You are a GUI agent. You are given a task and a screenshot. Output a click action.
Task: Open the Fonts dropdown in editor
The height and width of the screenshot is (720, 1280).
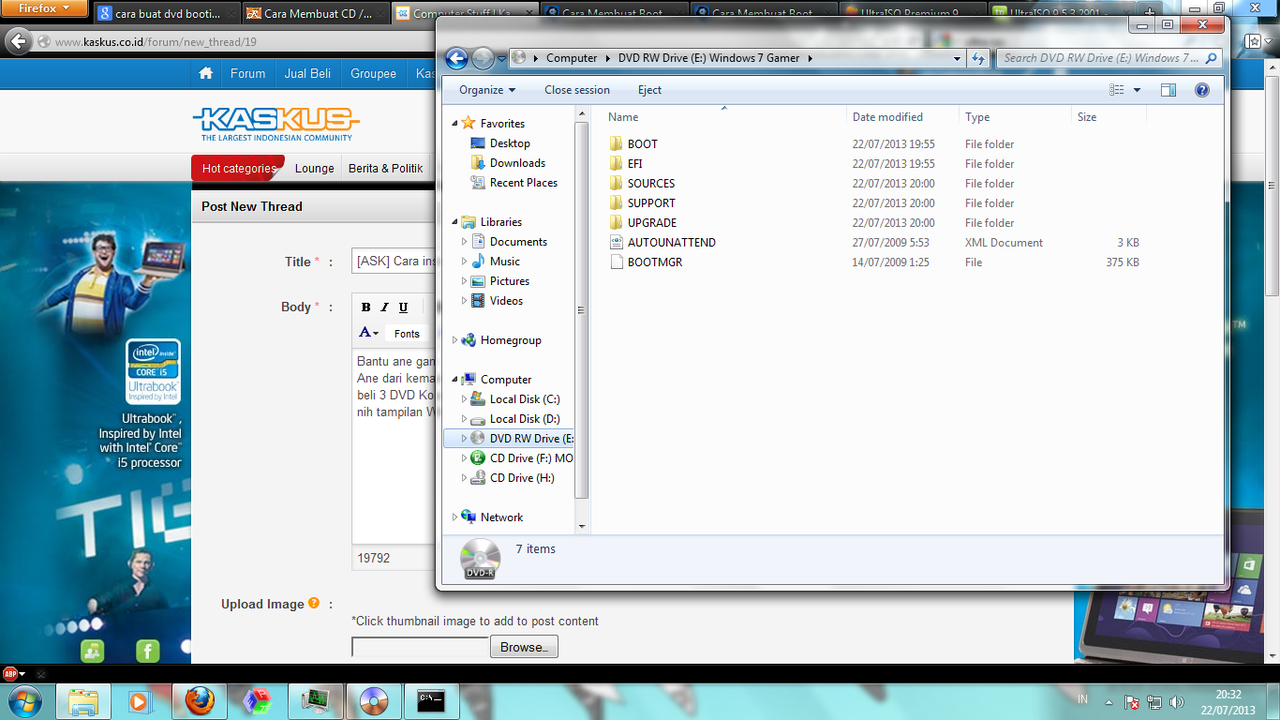408,333
